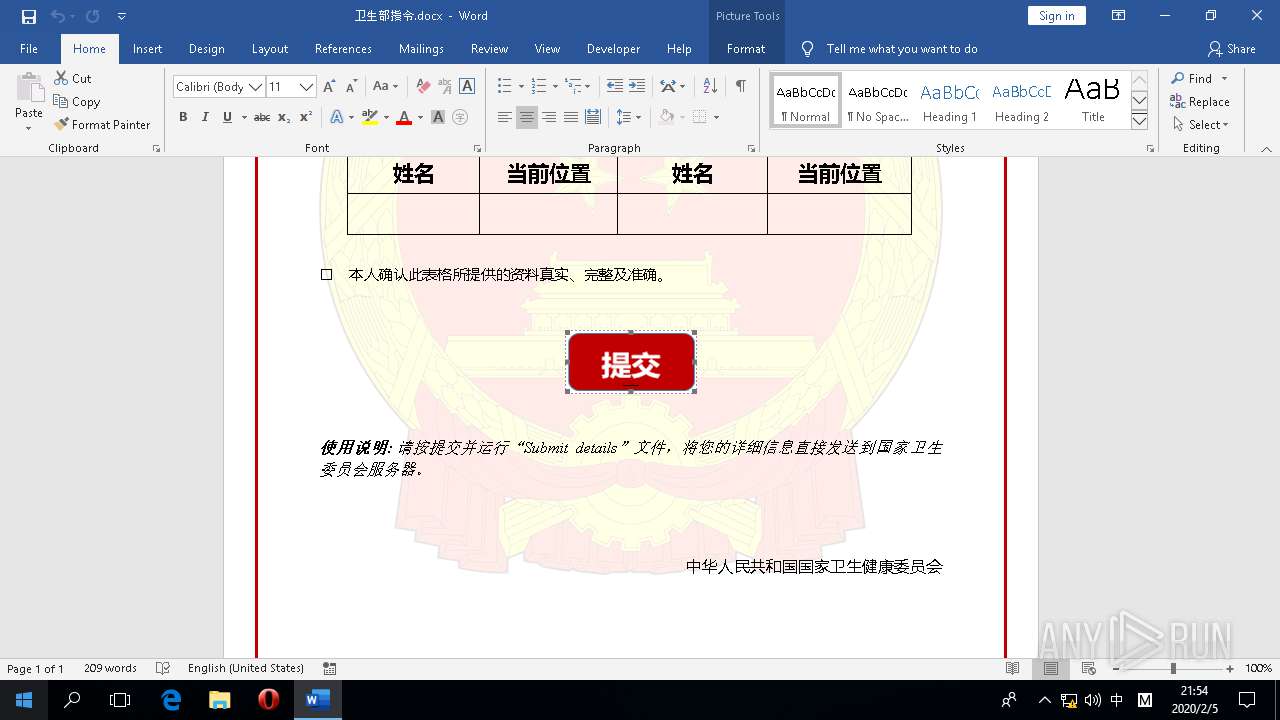The width and height of the screenshot is (1280, 720).
Task: Open the Replace dialog
Action: [1200, 101]
